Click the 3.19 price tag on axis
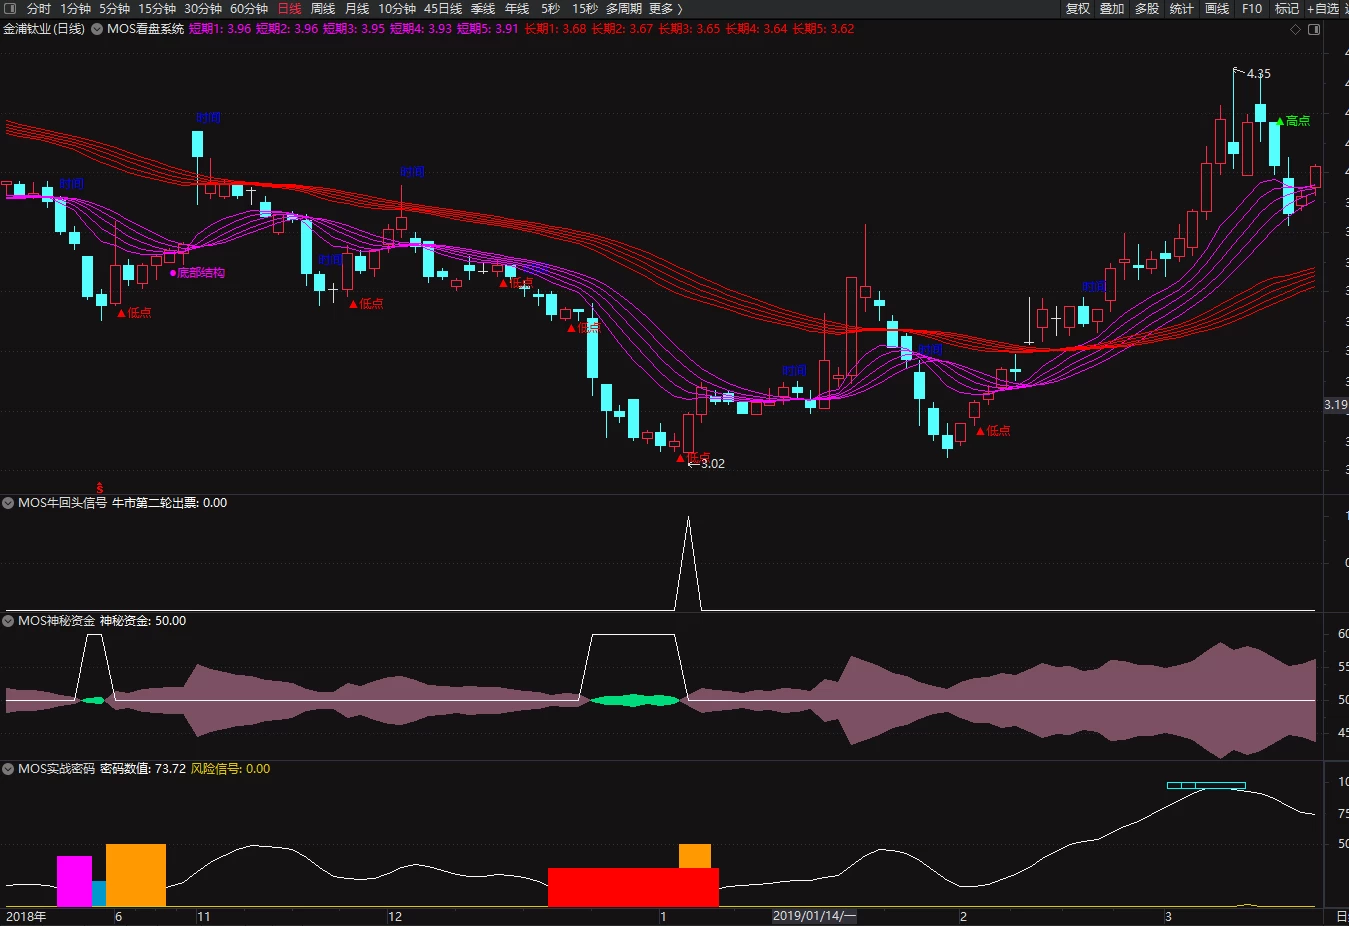The width and height of the screenshot is (1349, 926). coord(1336,405)
